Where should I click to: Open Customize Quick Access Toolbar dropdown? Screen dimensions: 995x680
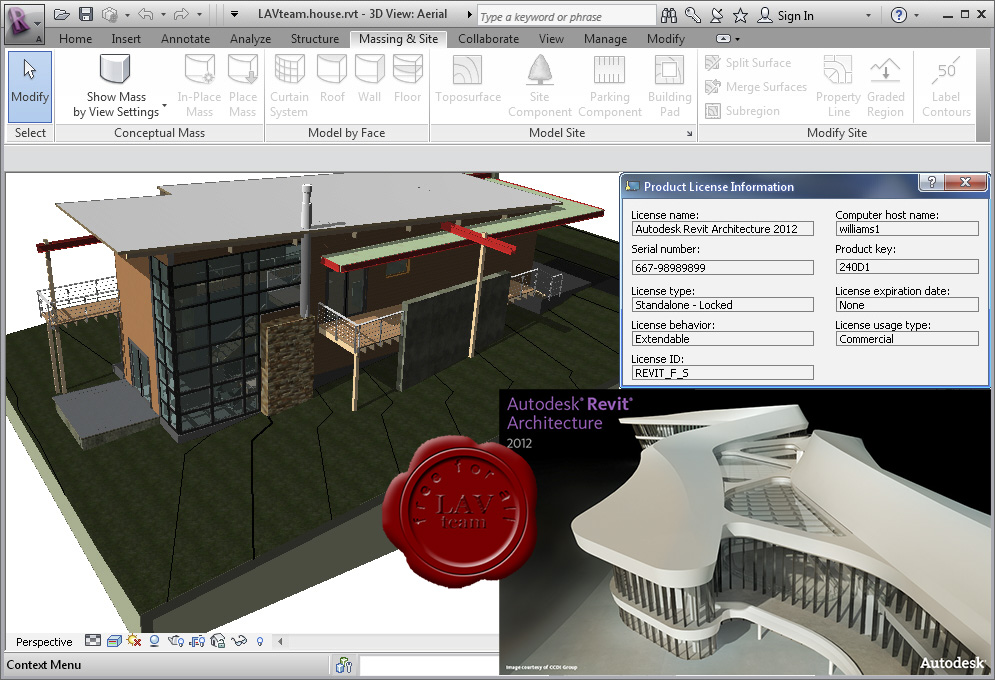(234, 14)
